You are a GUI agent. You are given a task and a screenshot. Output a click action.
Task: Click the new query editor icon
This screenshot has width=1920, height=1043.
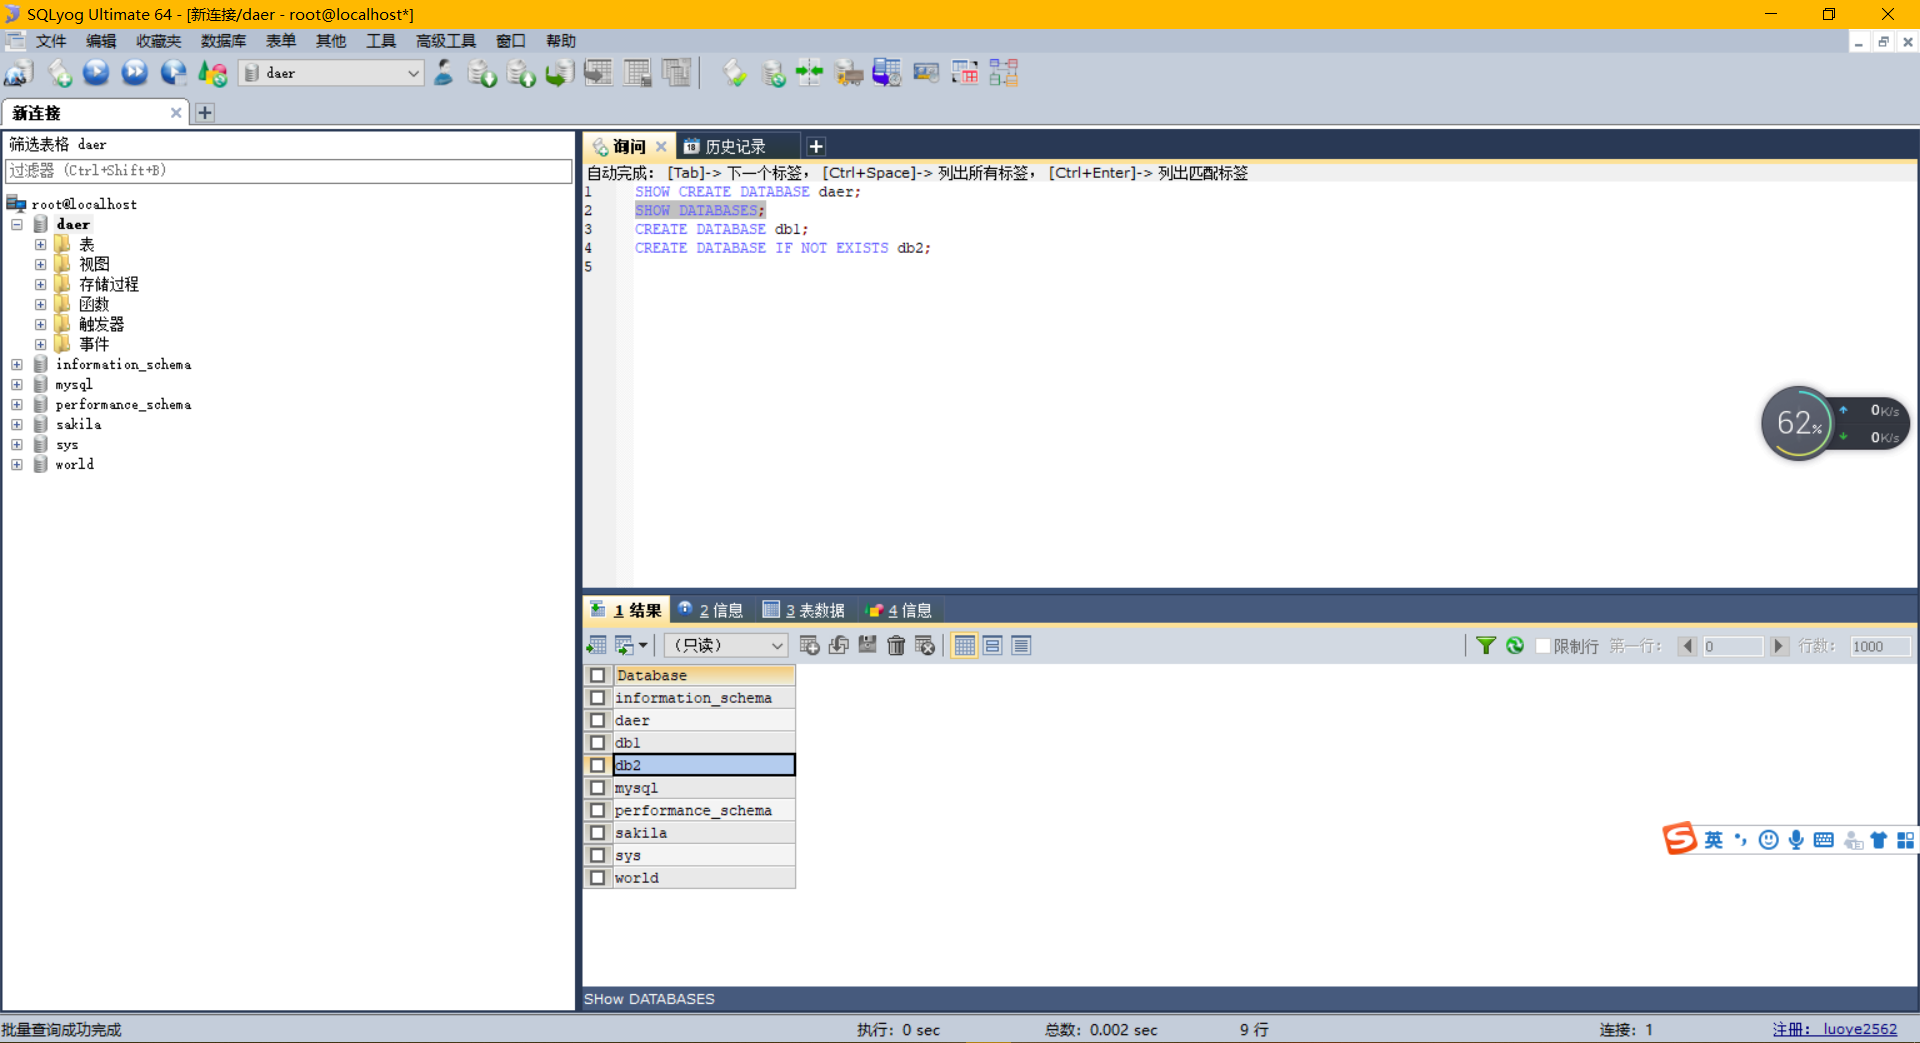59,73
